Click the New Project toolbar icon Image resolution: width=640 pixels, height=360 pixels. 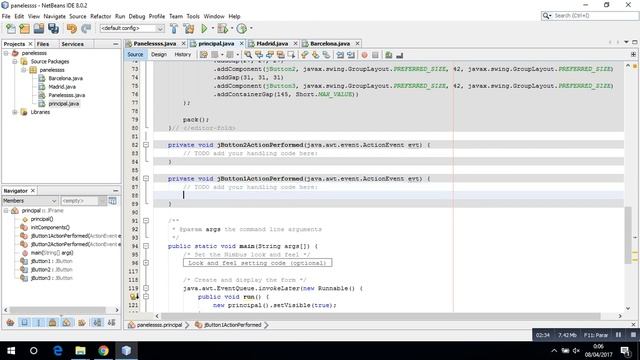click(24, 29)
